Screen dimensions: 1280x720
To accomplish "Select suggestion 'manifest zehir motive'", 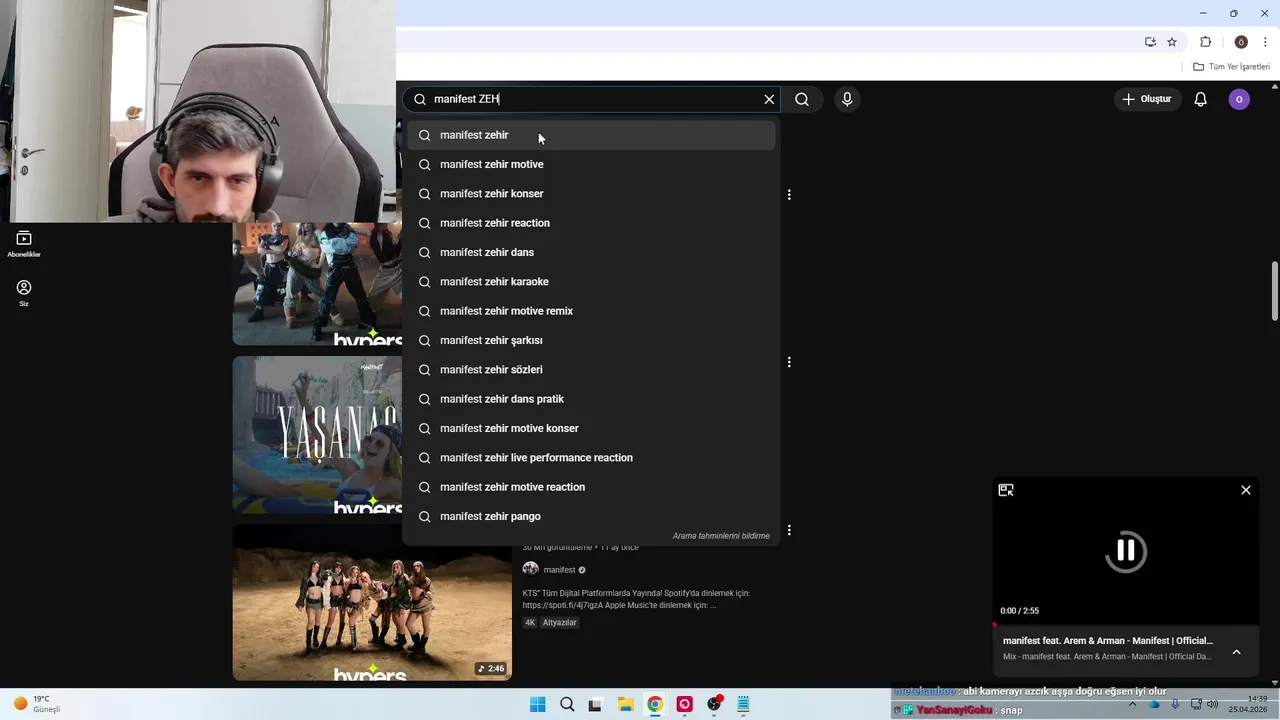I will [x=591, y=164].
